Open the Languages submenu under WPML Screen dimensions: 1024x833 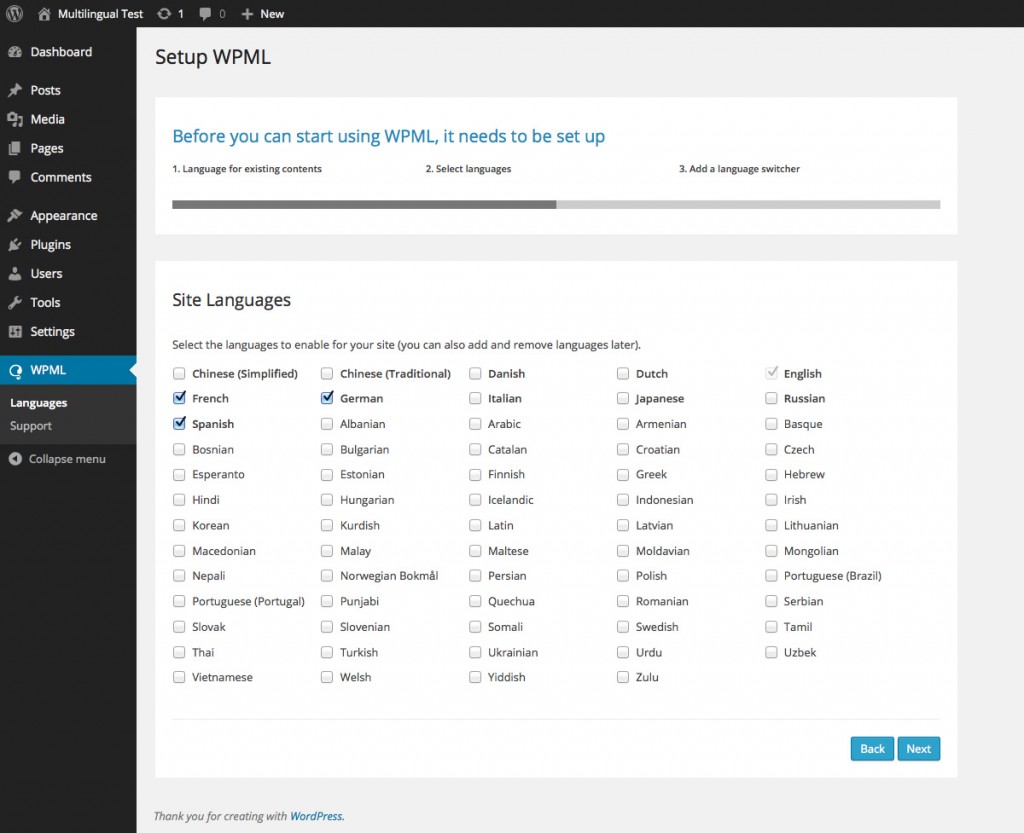(37, 402)
